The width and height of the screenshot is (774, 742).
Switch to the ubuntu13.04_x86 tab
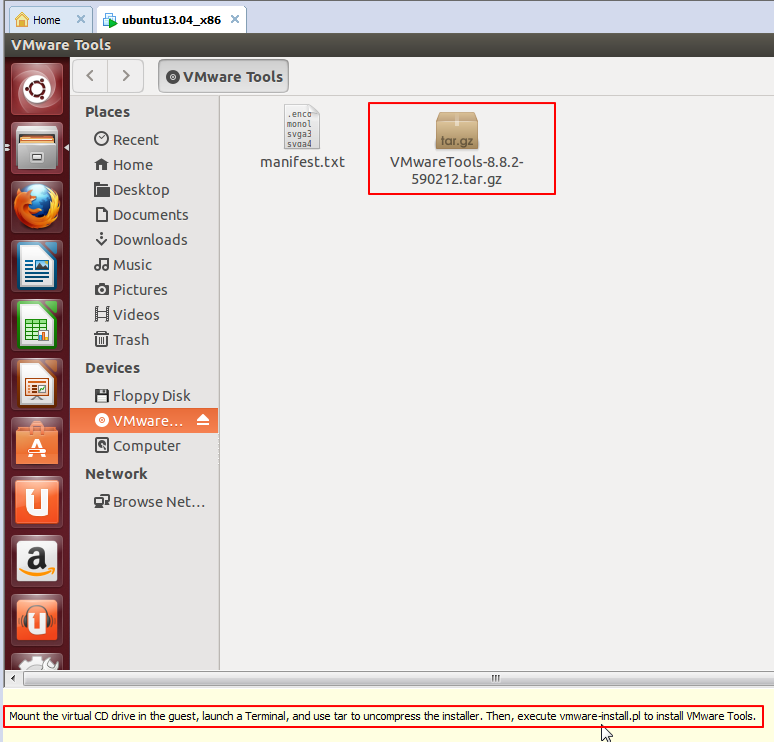point(171,20)
